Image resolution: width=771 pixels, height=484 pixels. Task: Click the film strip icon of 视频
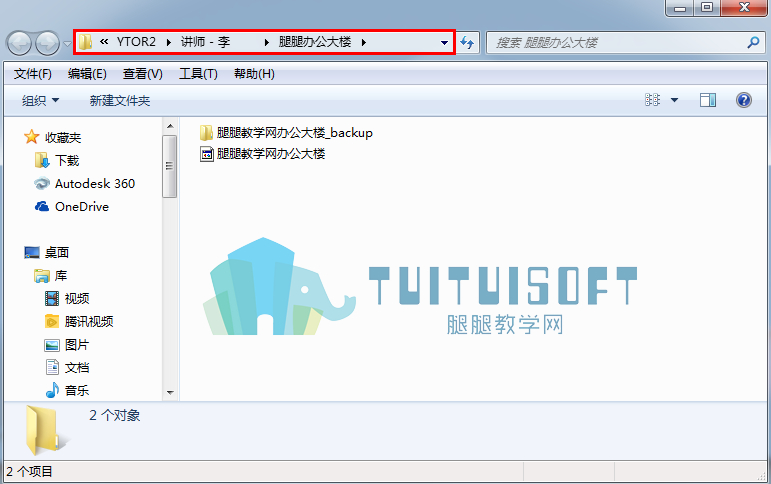(52, 299)
